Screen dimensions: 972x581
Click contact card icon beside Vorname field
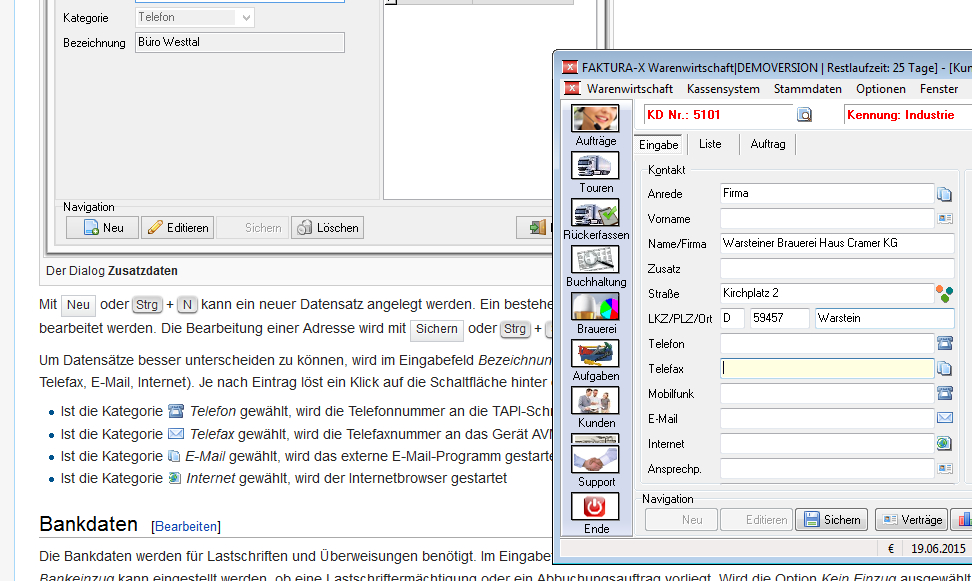[x=945, y=218]
